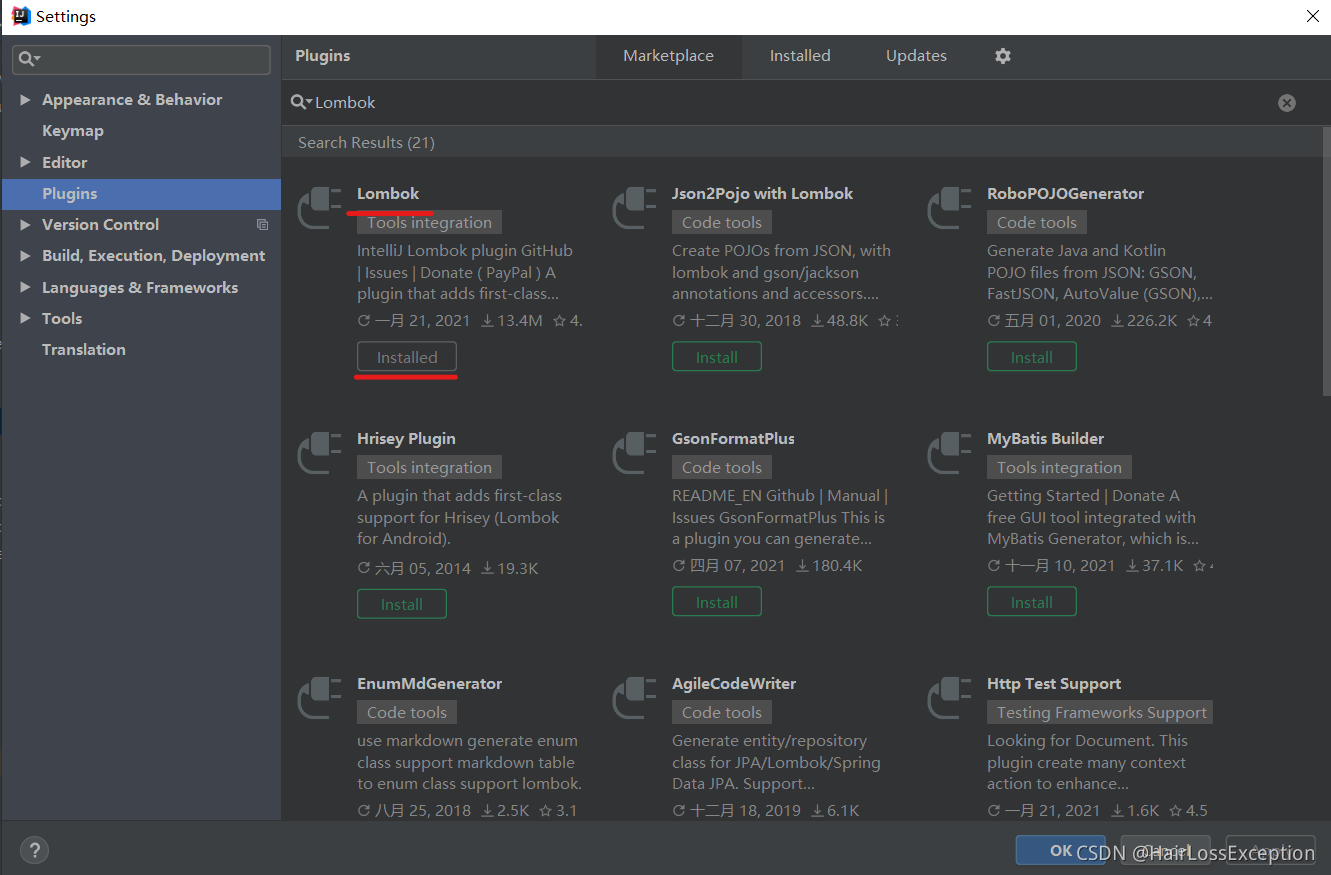The height and width of the screenshot is (875, 1331).
Task: Click Tools integration tag under Lombok
Action: pos(429,223)
